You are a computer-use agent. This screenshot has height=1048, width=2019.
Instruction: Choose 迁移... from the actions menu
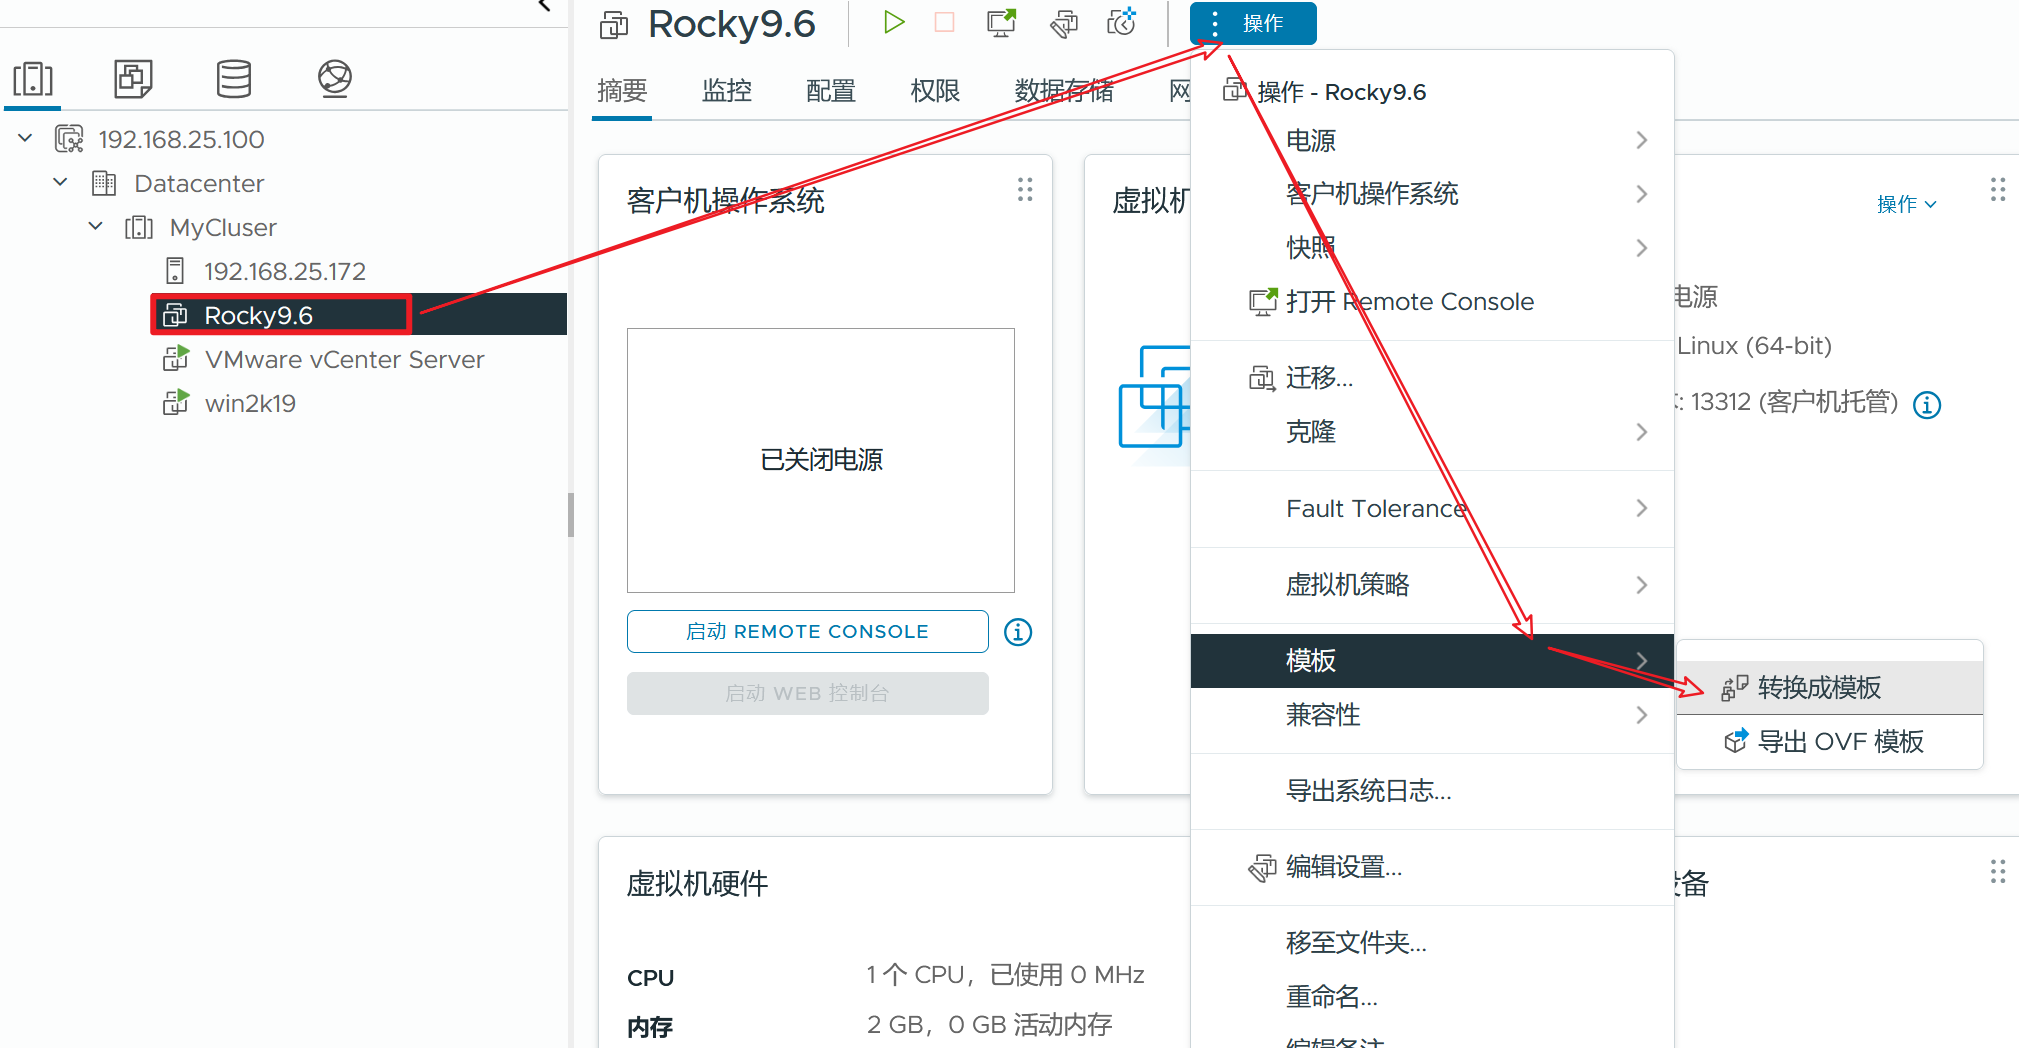point(1432,378)
